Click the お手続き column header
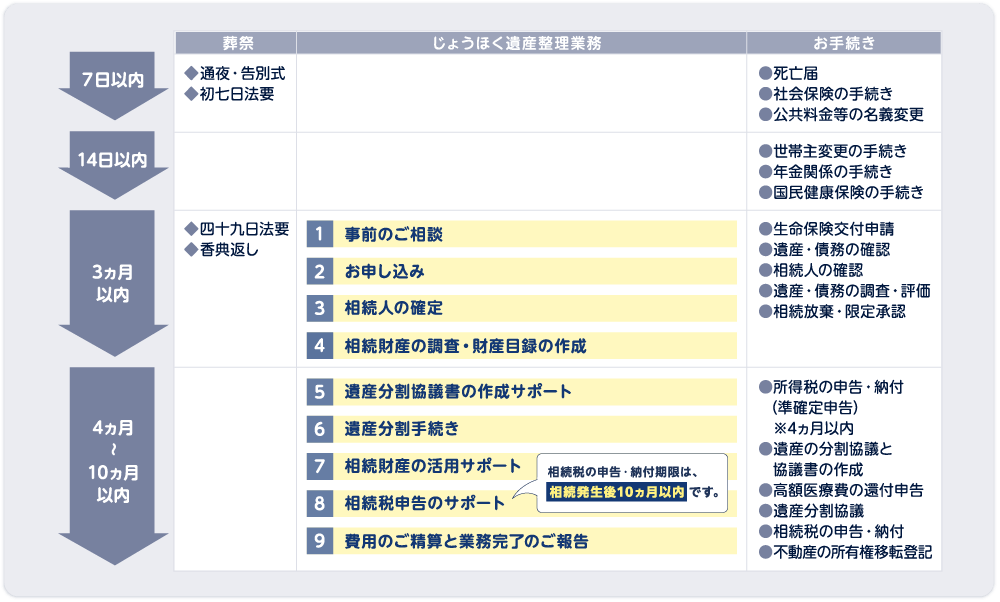This screenshot has width=1000, height=602. coord(843,43)
